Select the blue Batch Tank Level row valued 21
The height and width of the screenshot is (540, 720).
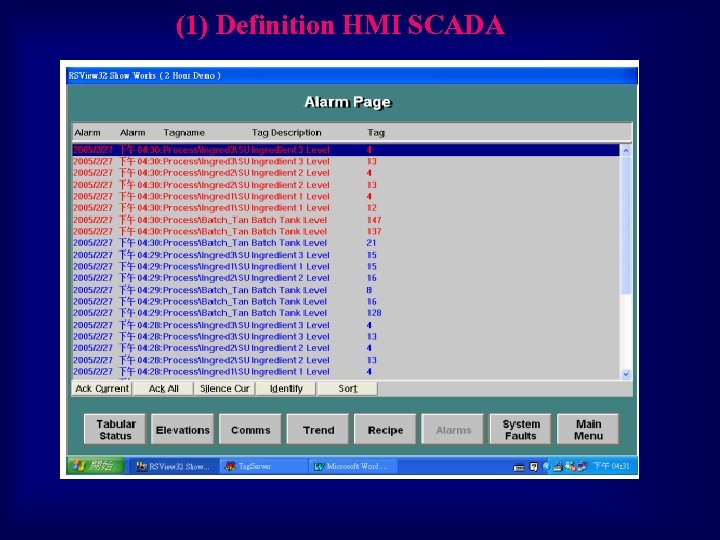pos(346,243)
